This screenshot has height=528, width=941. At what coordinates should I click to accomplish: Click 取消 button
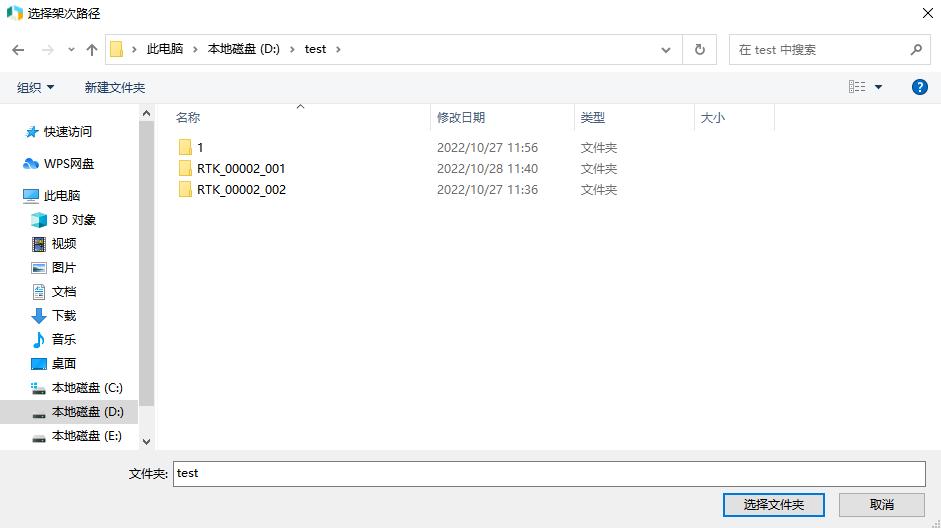pyautogui.click(x=882, y=505)
